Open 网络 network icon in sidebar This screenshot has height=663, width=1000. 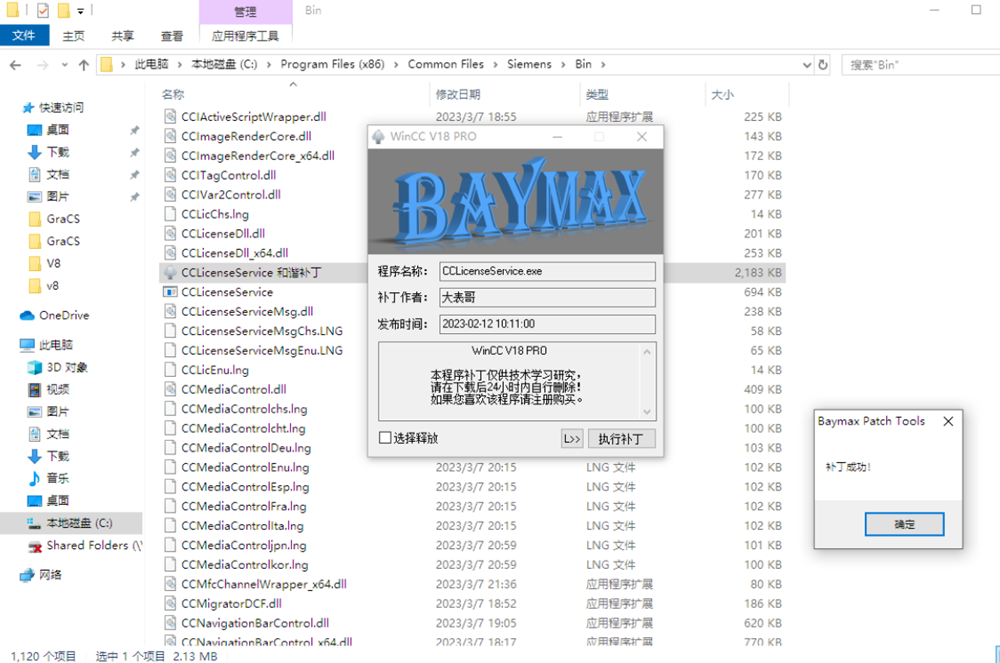click(28, 574)
